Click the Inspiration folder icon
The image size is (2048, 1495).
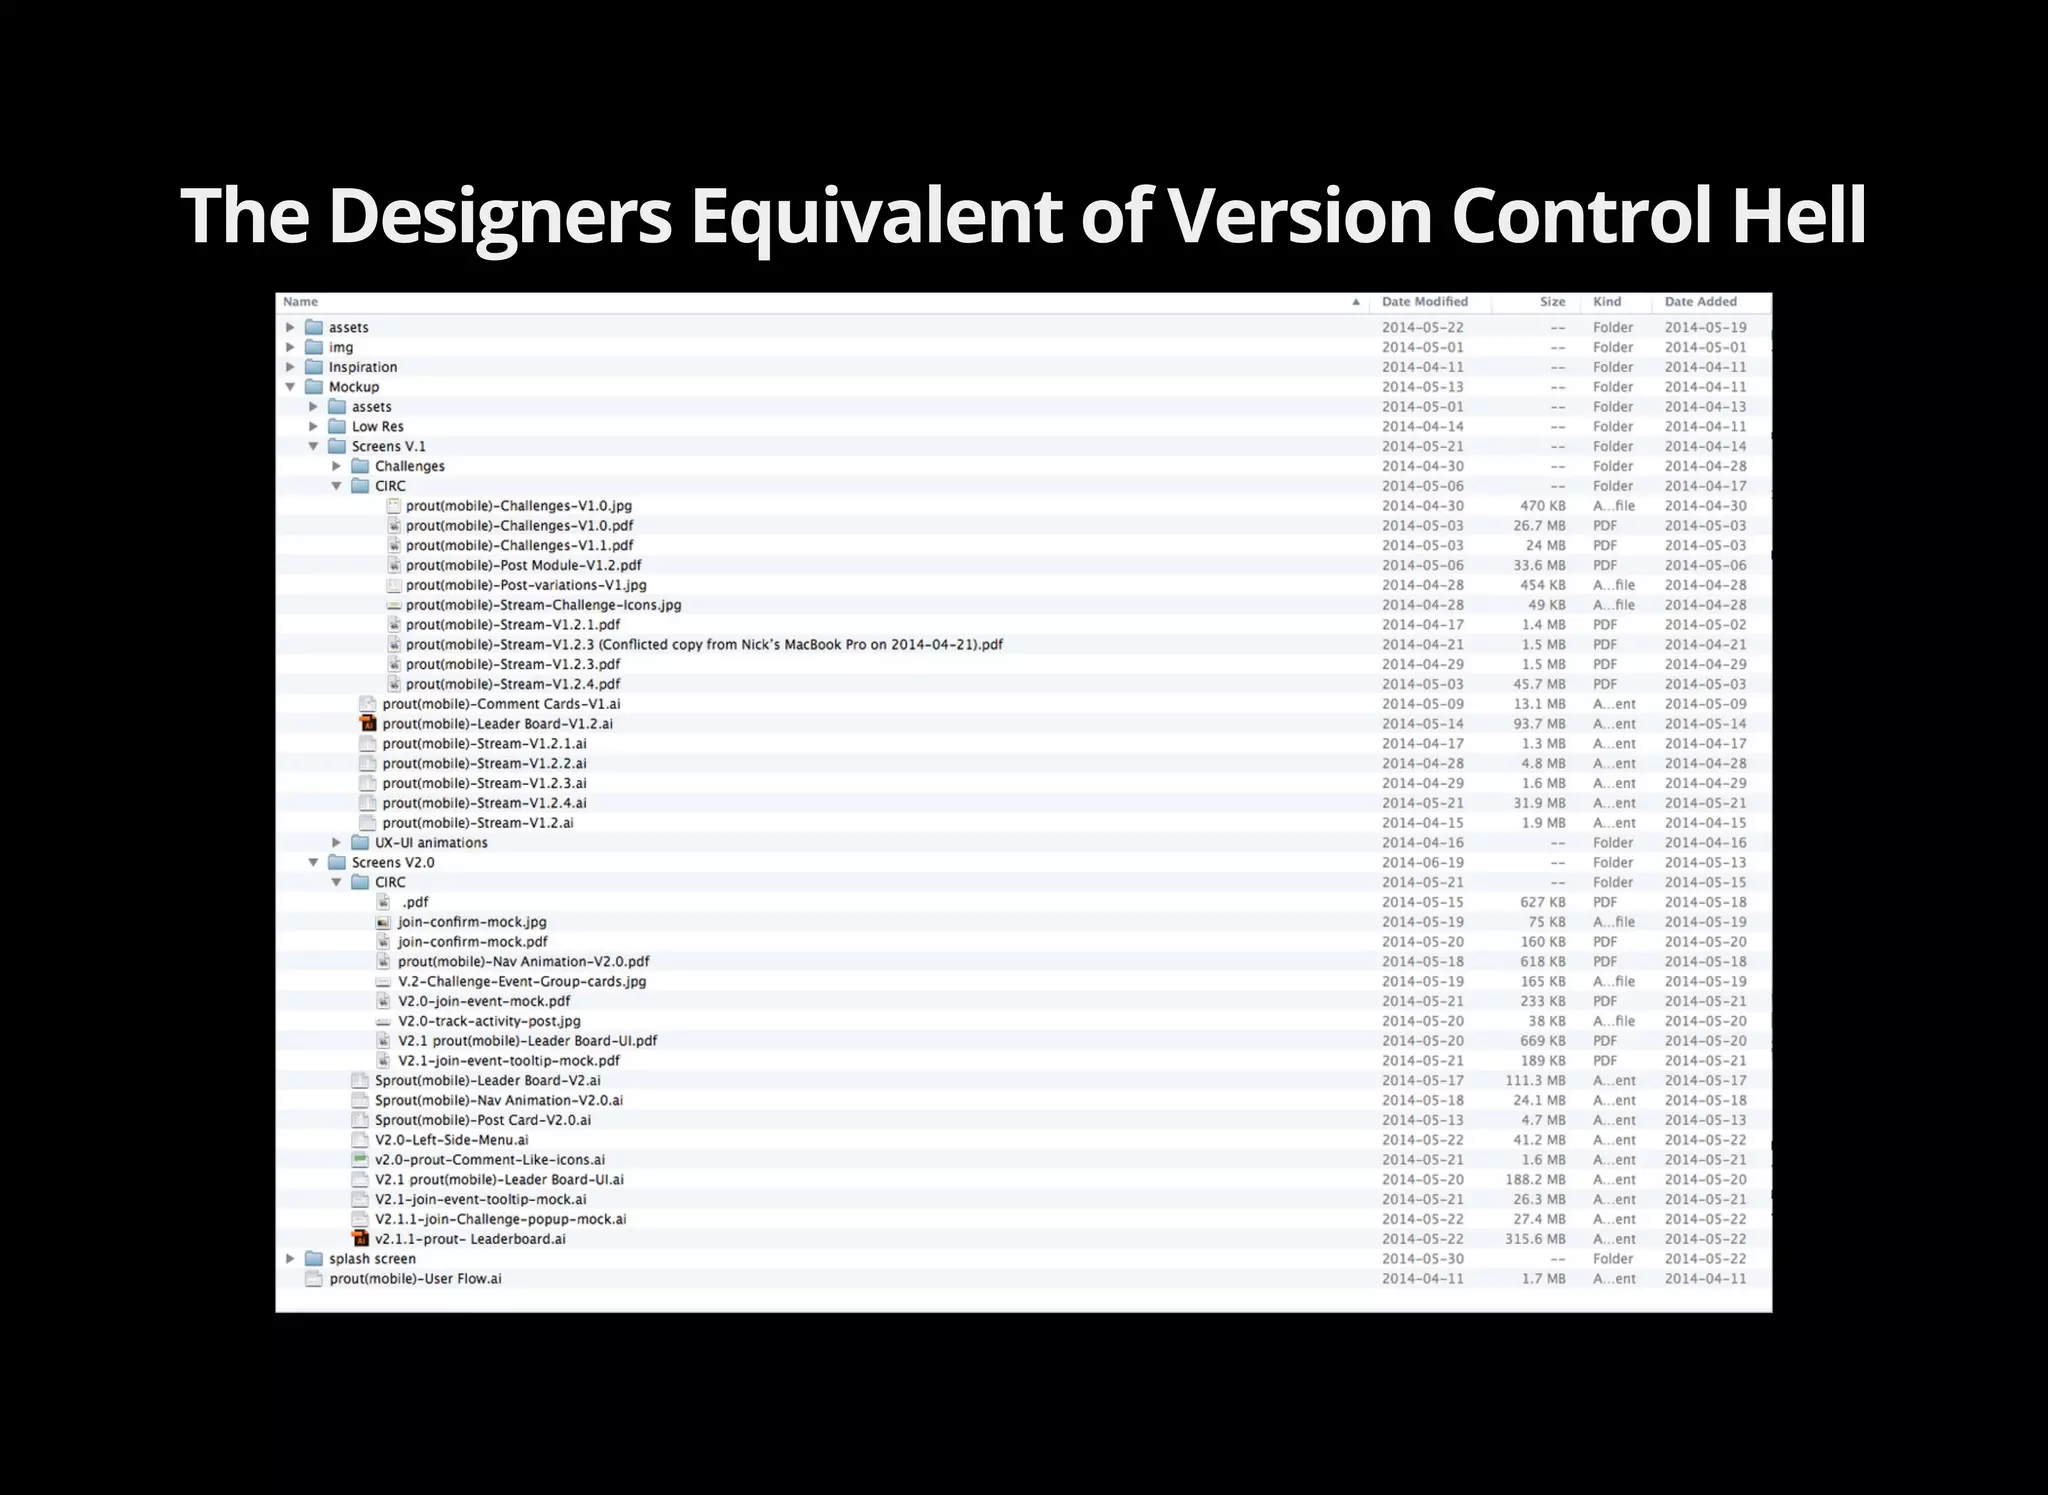tap(314, 367)
